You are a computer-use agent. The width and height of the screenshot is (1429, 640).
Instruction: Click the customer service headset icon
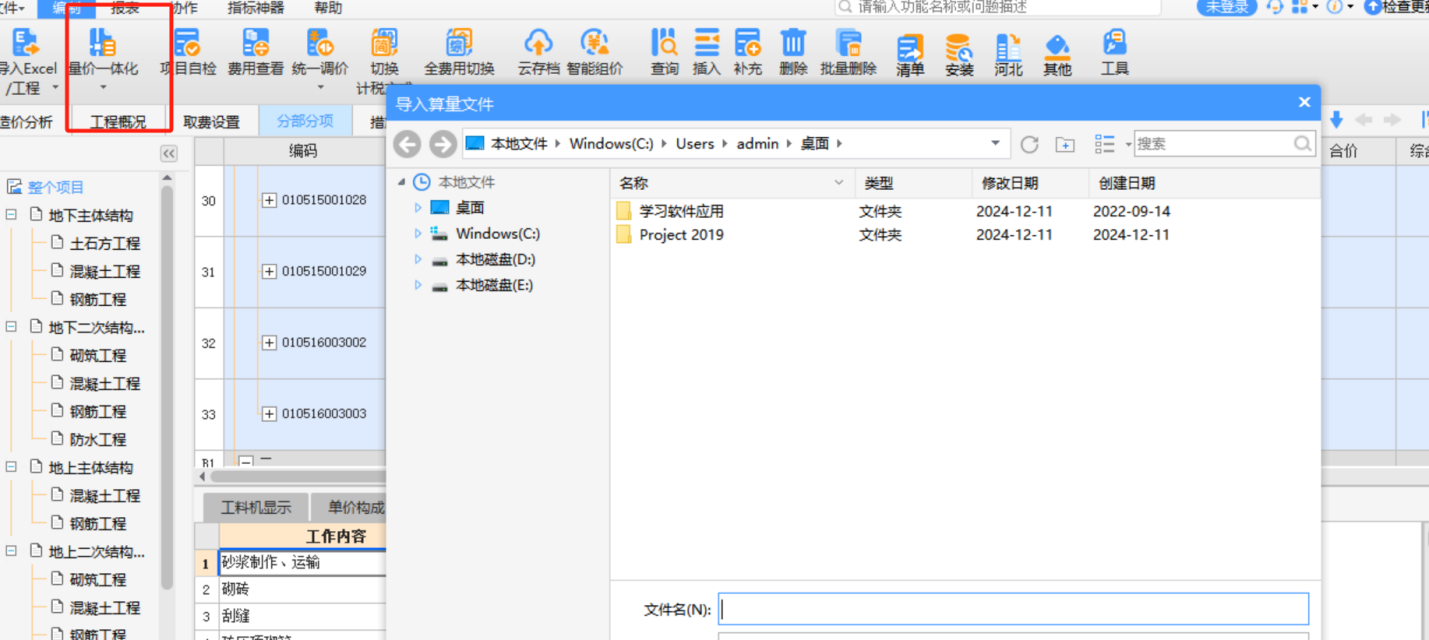(x=1274, y=7)
